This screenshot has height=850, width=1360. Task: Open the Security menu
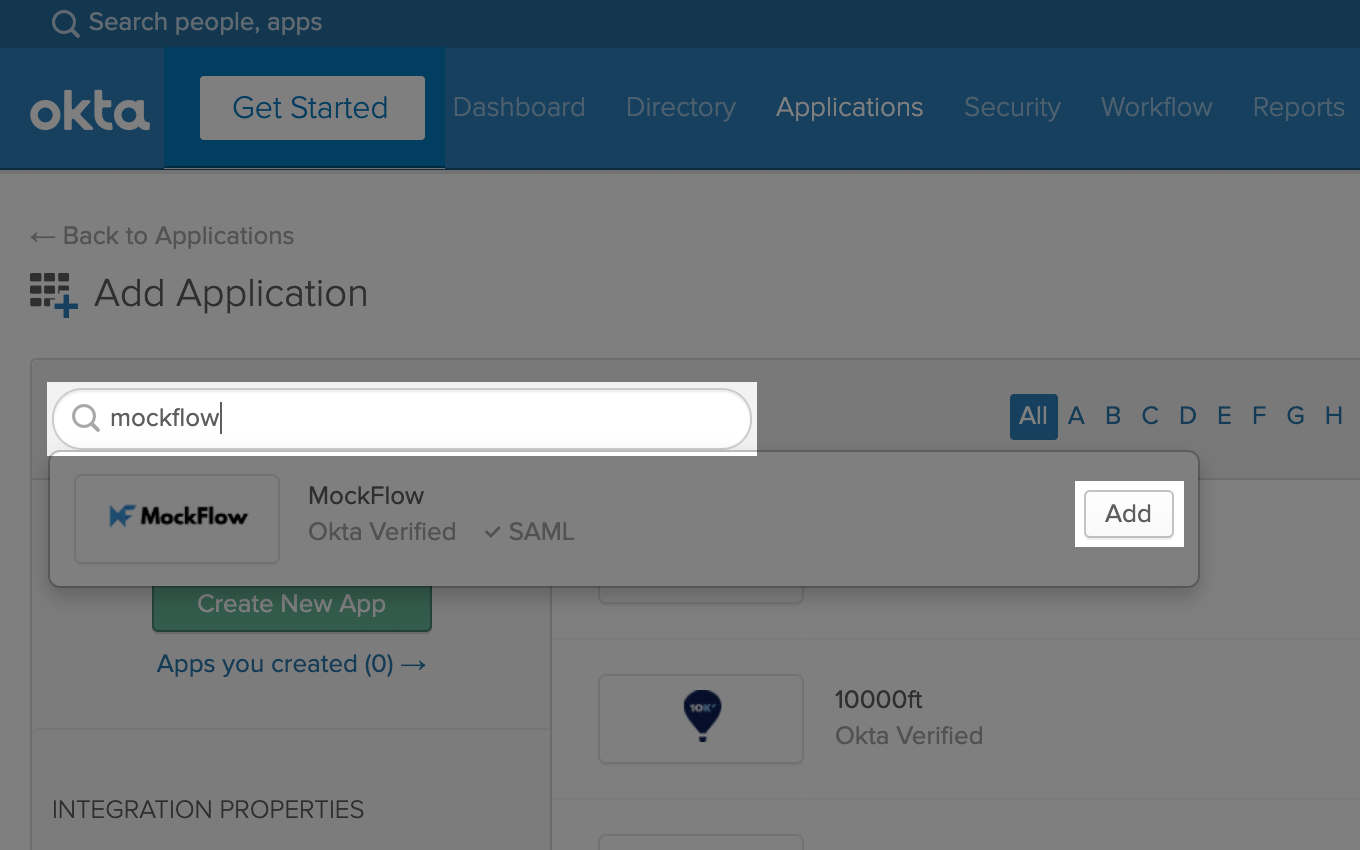pyautogui.click(x=1012, y=108)
